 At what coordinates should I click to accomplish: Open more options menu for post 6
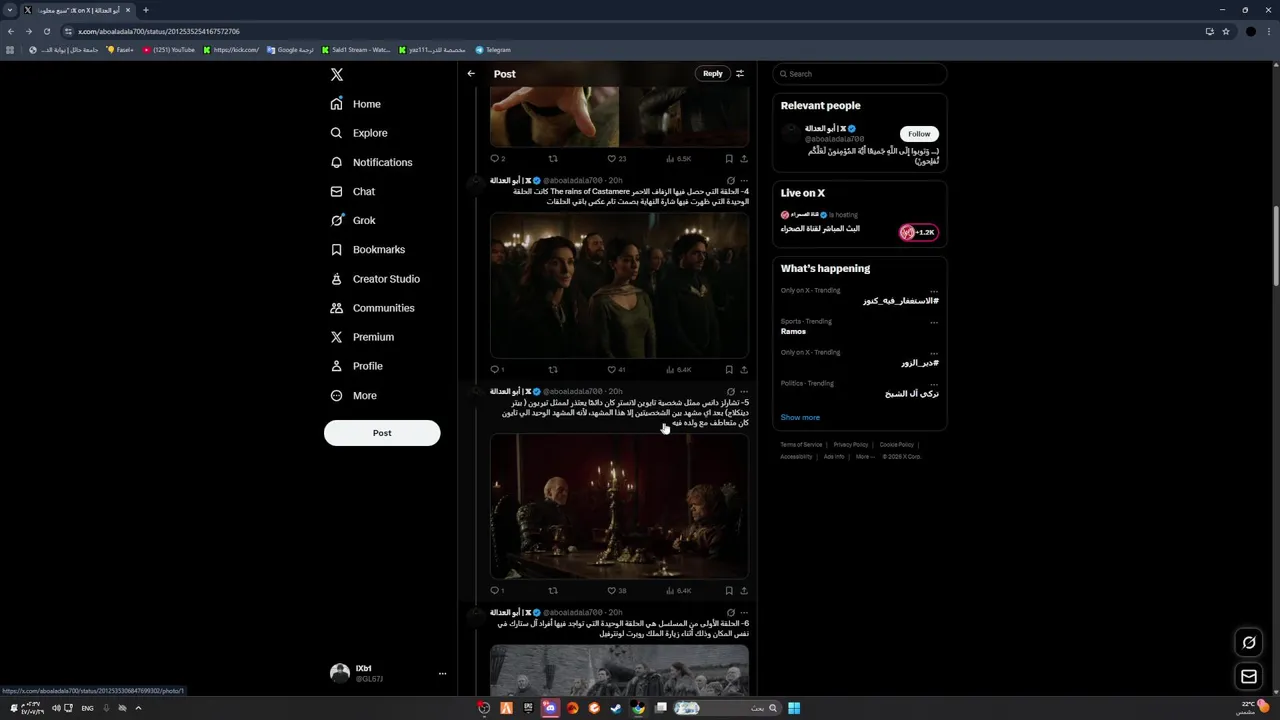coord(743,613)
